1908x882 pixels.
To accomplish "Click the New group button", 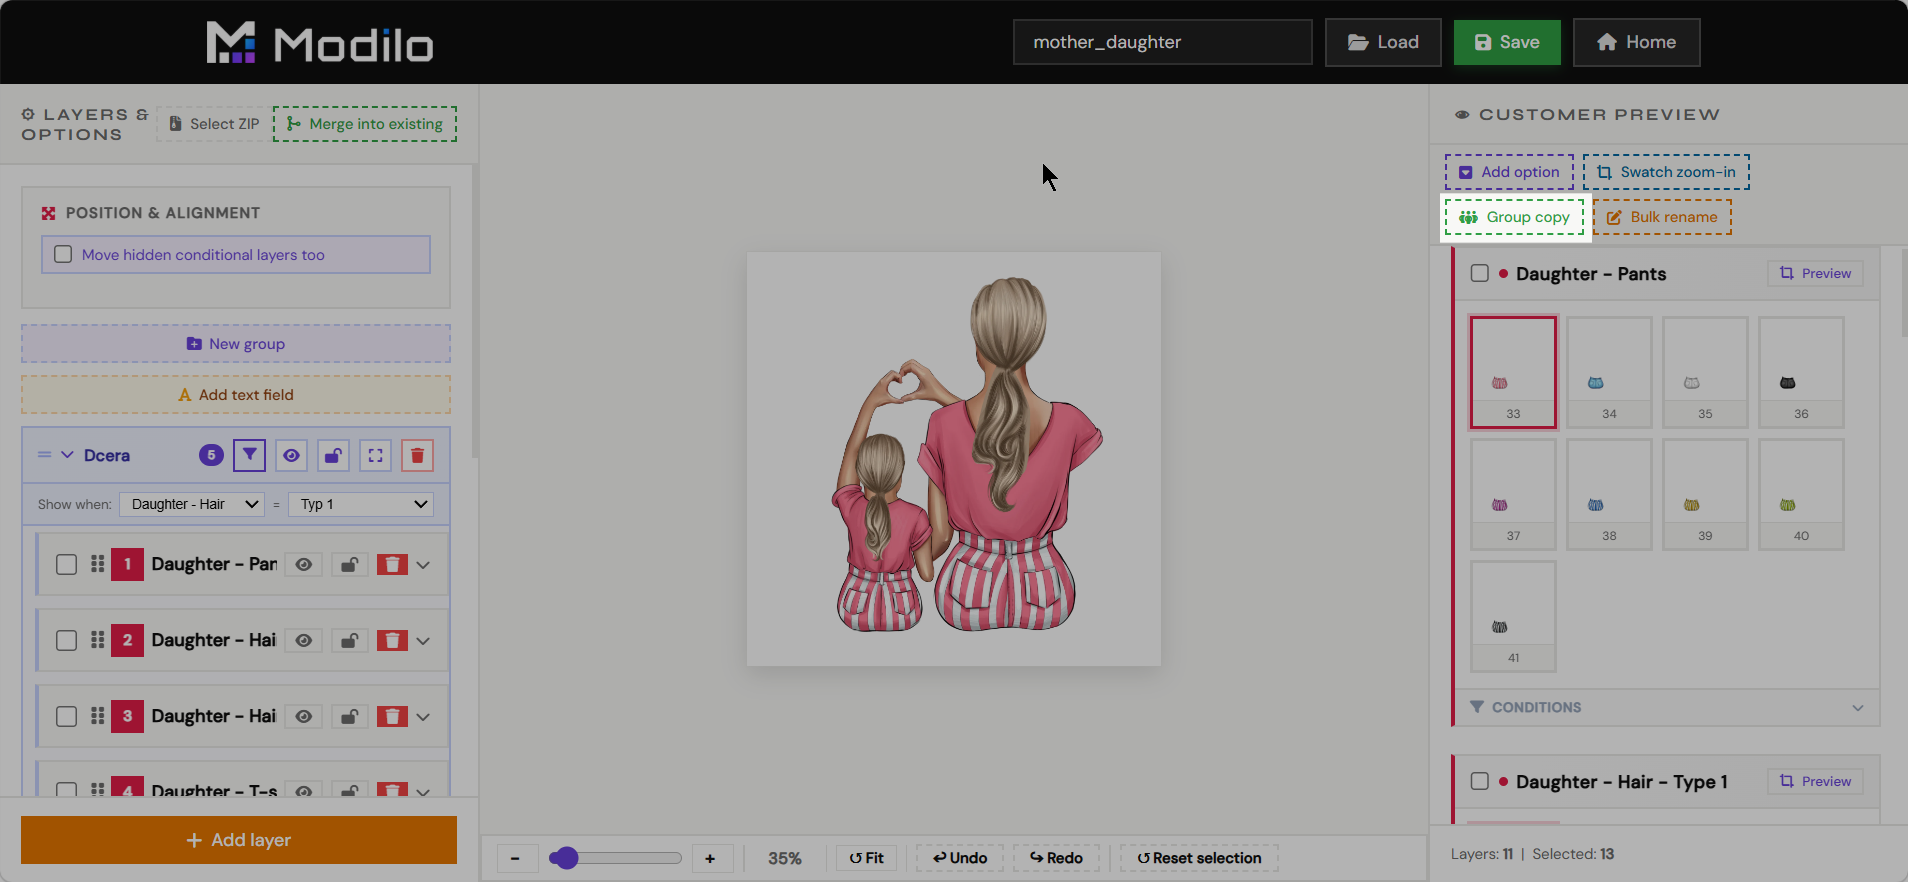I will (x=236, y=344).
